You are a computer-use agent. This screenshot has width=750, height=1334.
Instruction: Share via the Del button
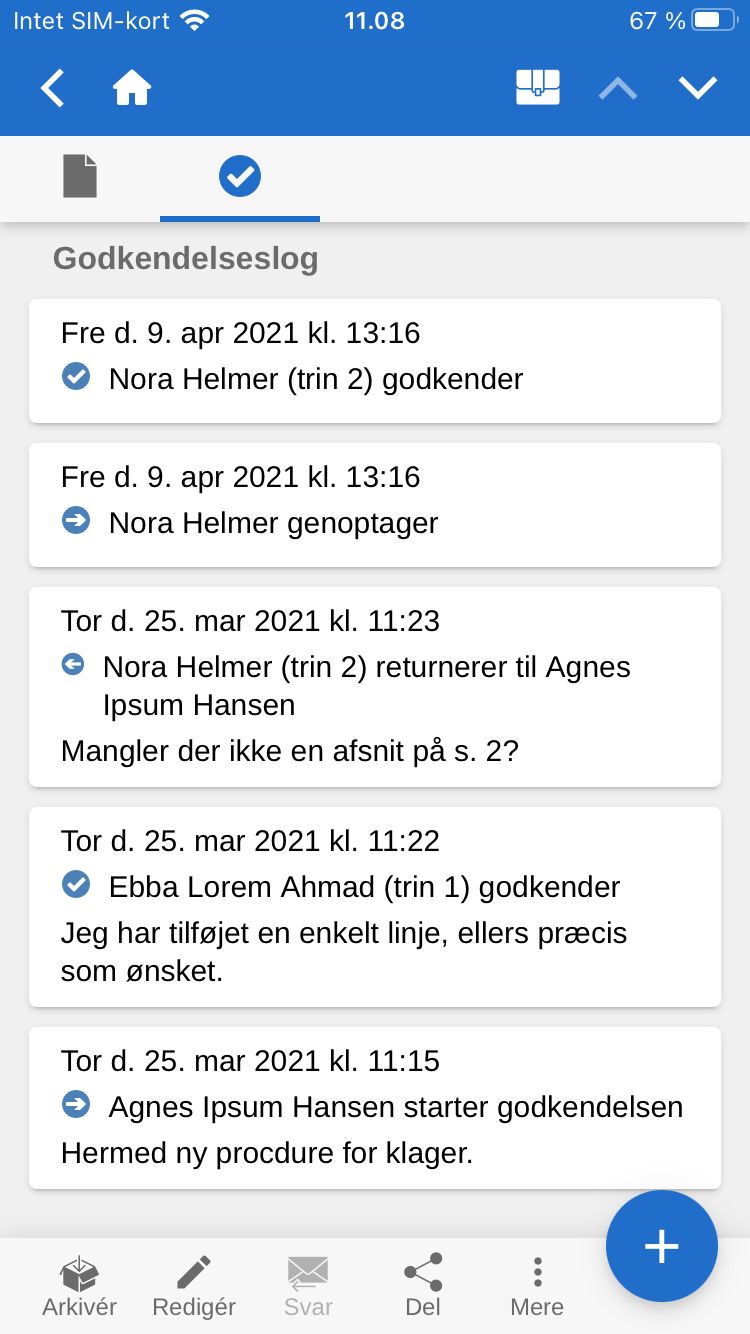pos(423,1286)
